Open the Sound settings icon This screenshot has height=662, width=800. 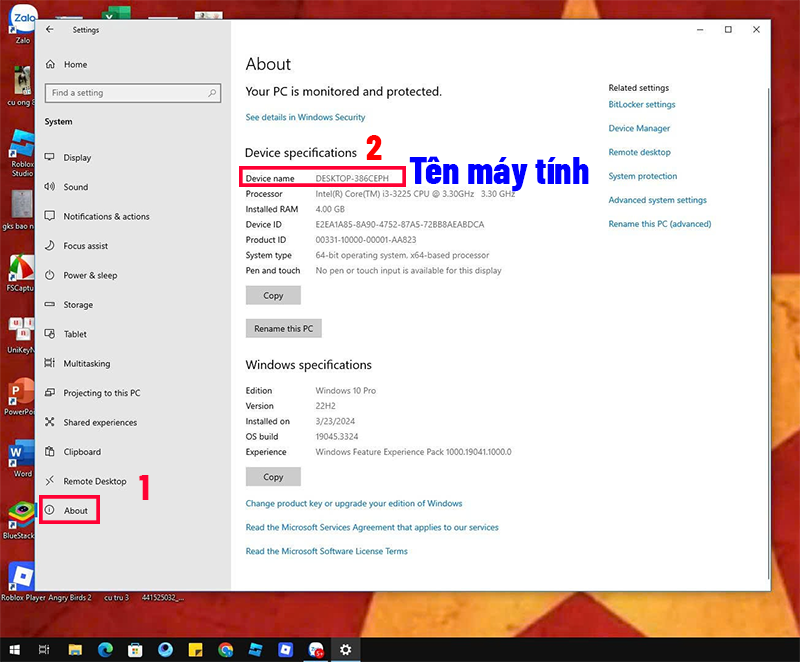[49, 187]
